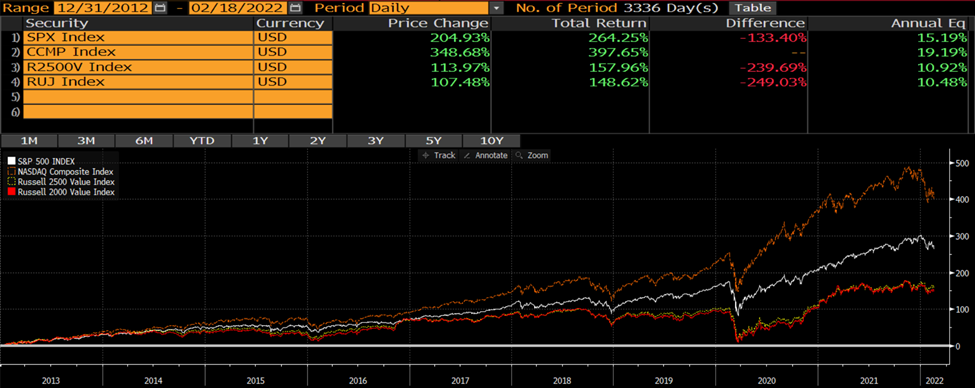
Task: Click the Period field showing Daily
Action: tap(428, 8)
